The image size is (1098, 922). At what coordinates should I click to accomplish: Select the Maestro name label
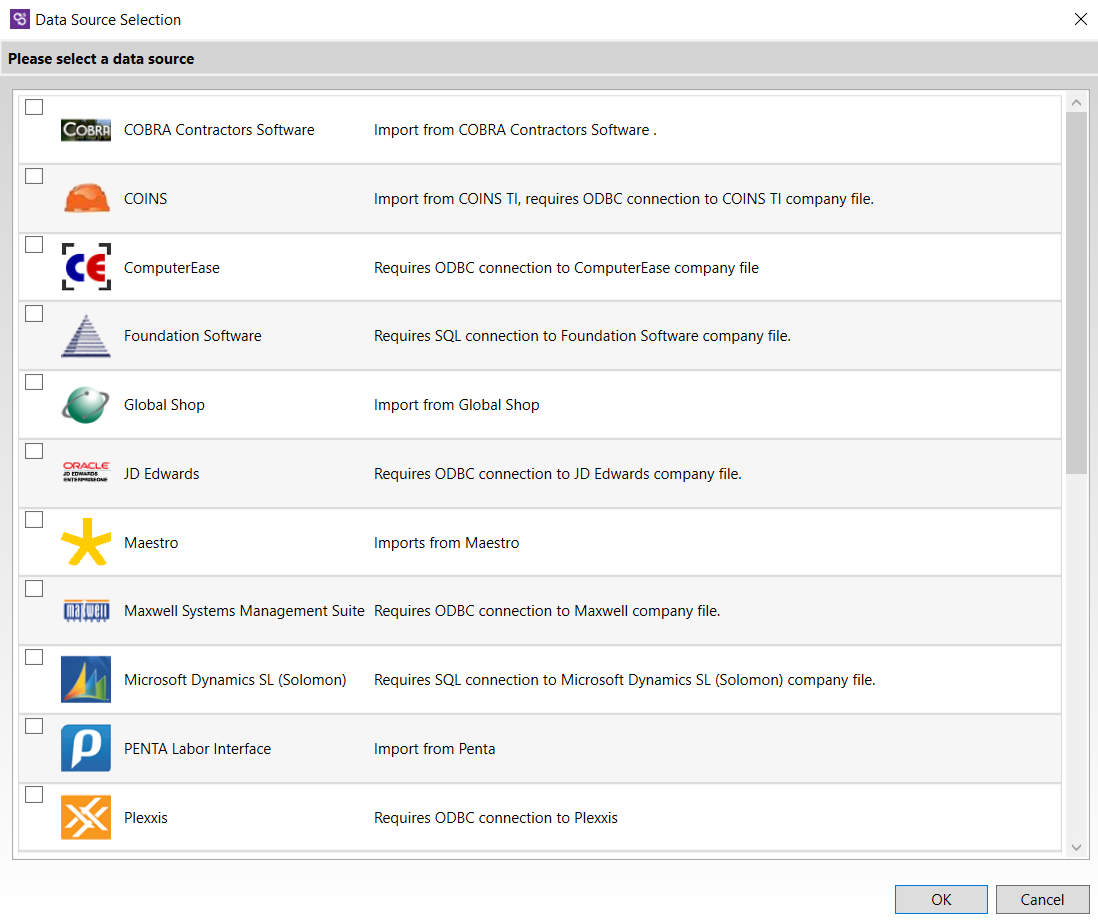[151, 543]
